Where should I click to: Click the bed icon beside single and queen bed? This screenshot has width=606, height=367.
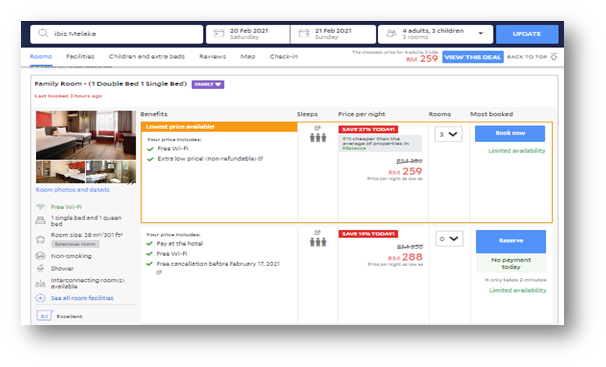(x=41, y=221)
